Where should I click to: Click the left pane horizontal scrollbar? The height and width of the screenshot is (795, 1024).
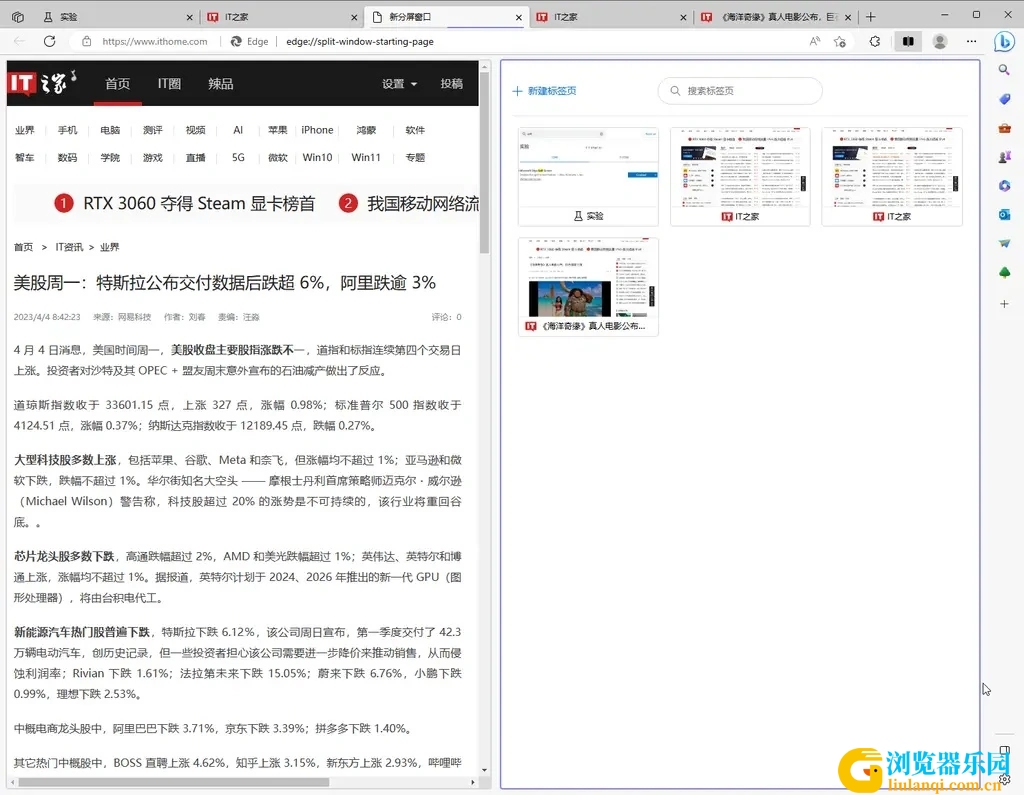pos(174,782)
